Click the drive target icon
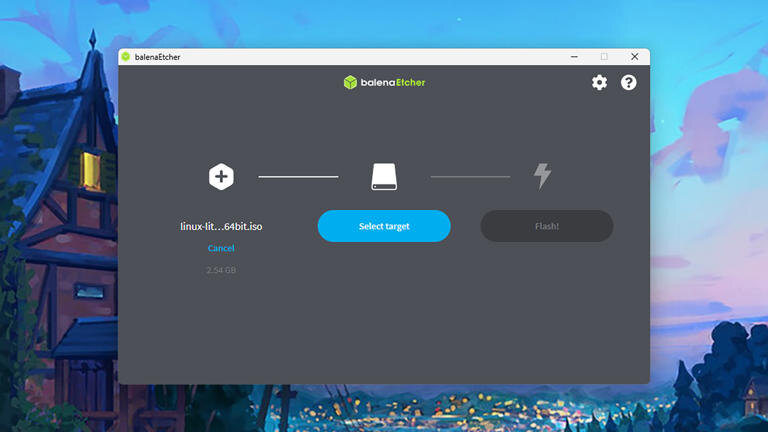 [x=384, y=176]
